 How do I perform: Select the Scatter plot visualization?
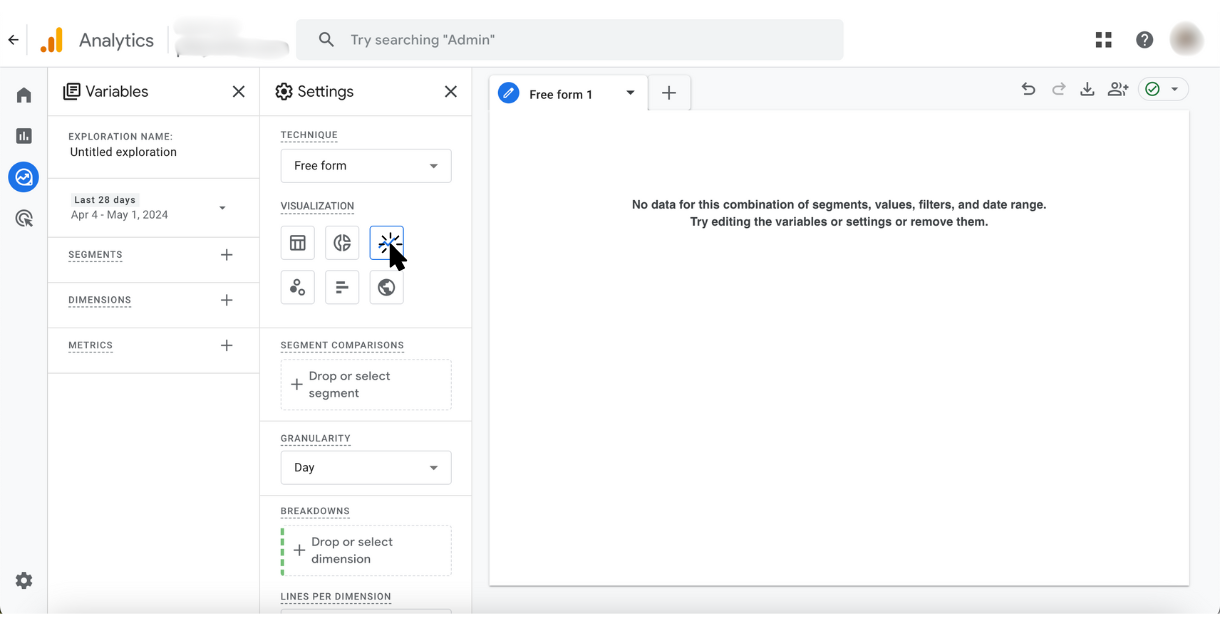(298, 288)
